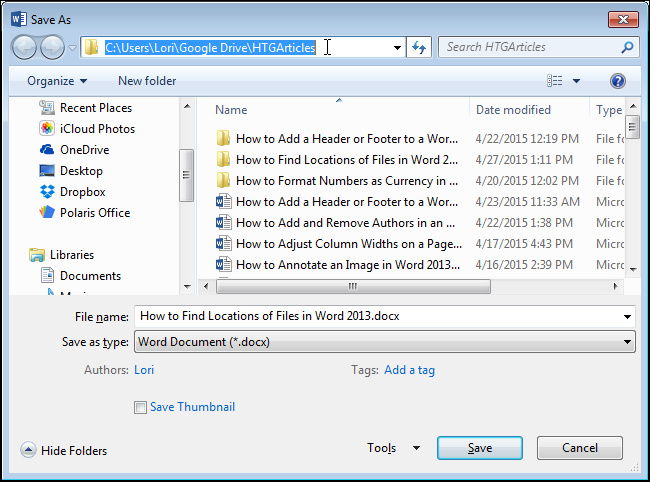Click navigation pane scroll down arrow
The image size is (650, 482).
pos(187,286)
